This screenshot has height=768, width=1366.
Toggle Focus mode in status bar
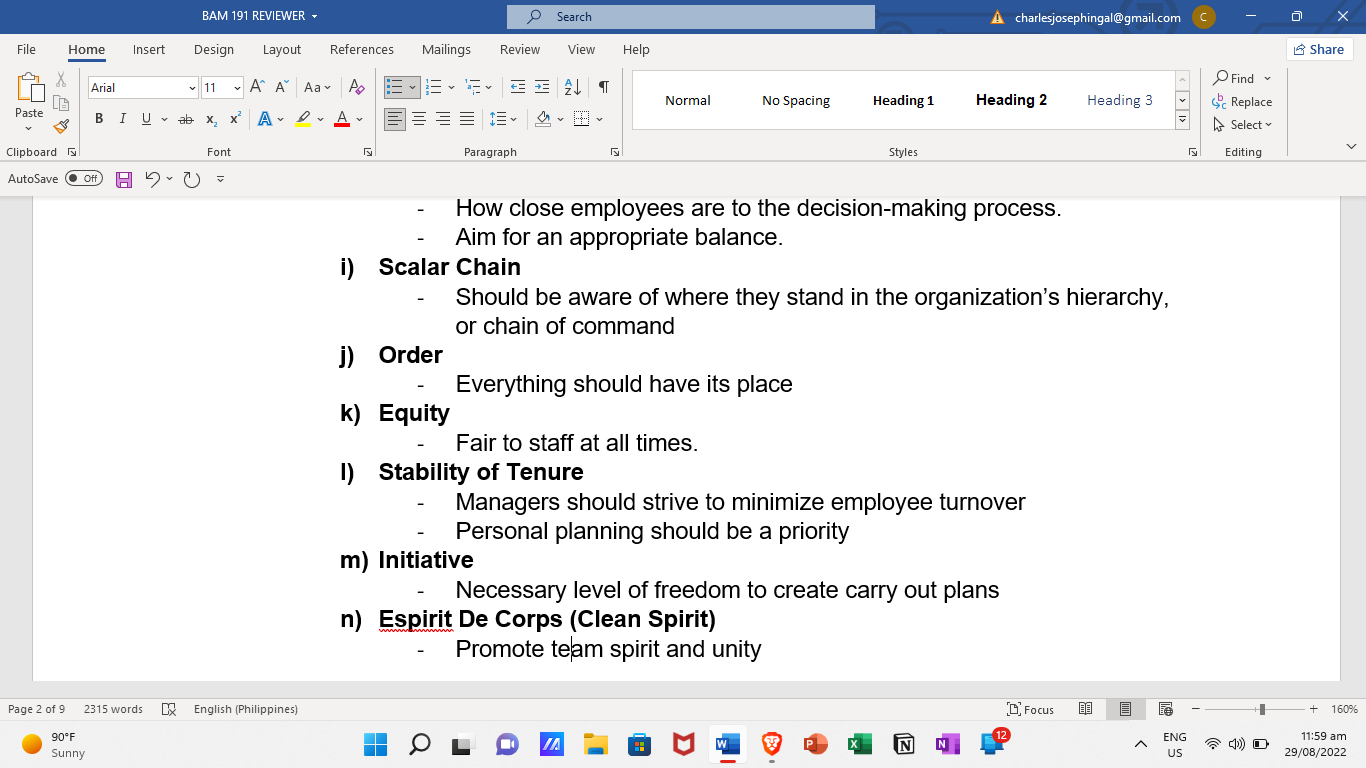coord(1030,709)
